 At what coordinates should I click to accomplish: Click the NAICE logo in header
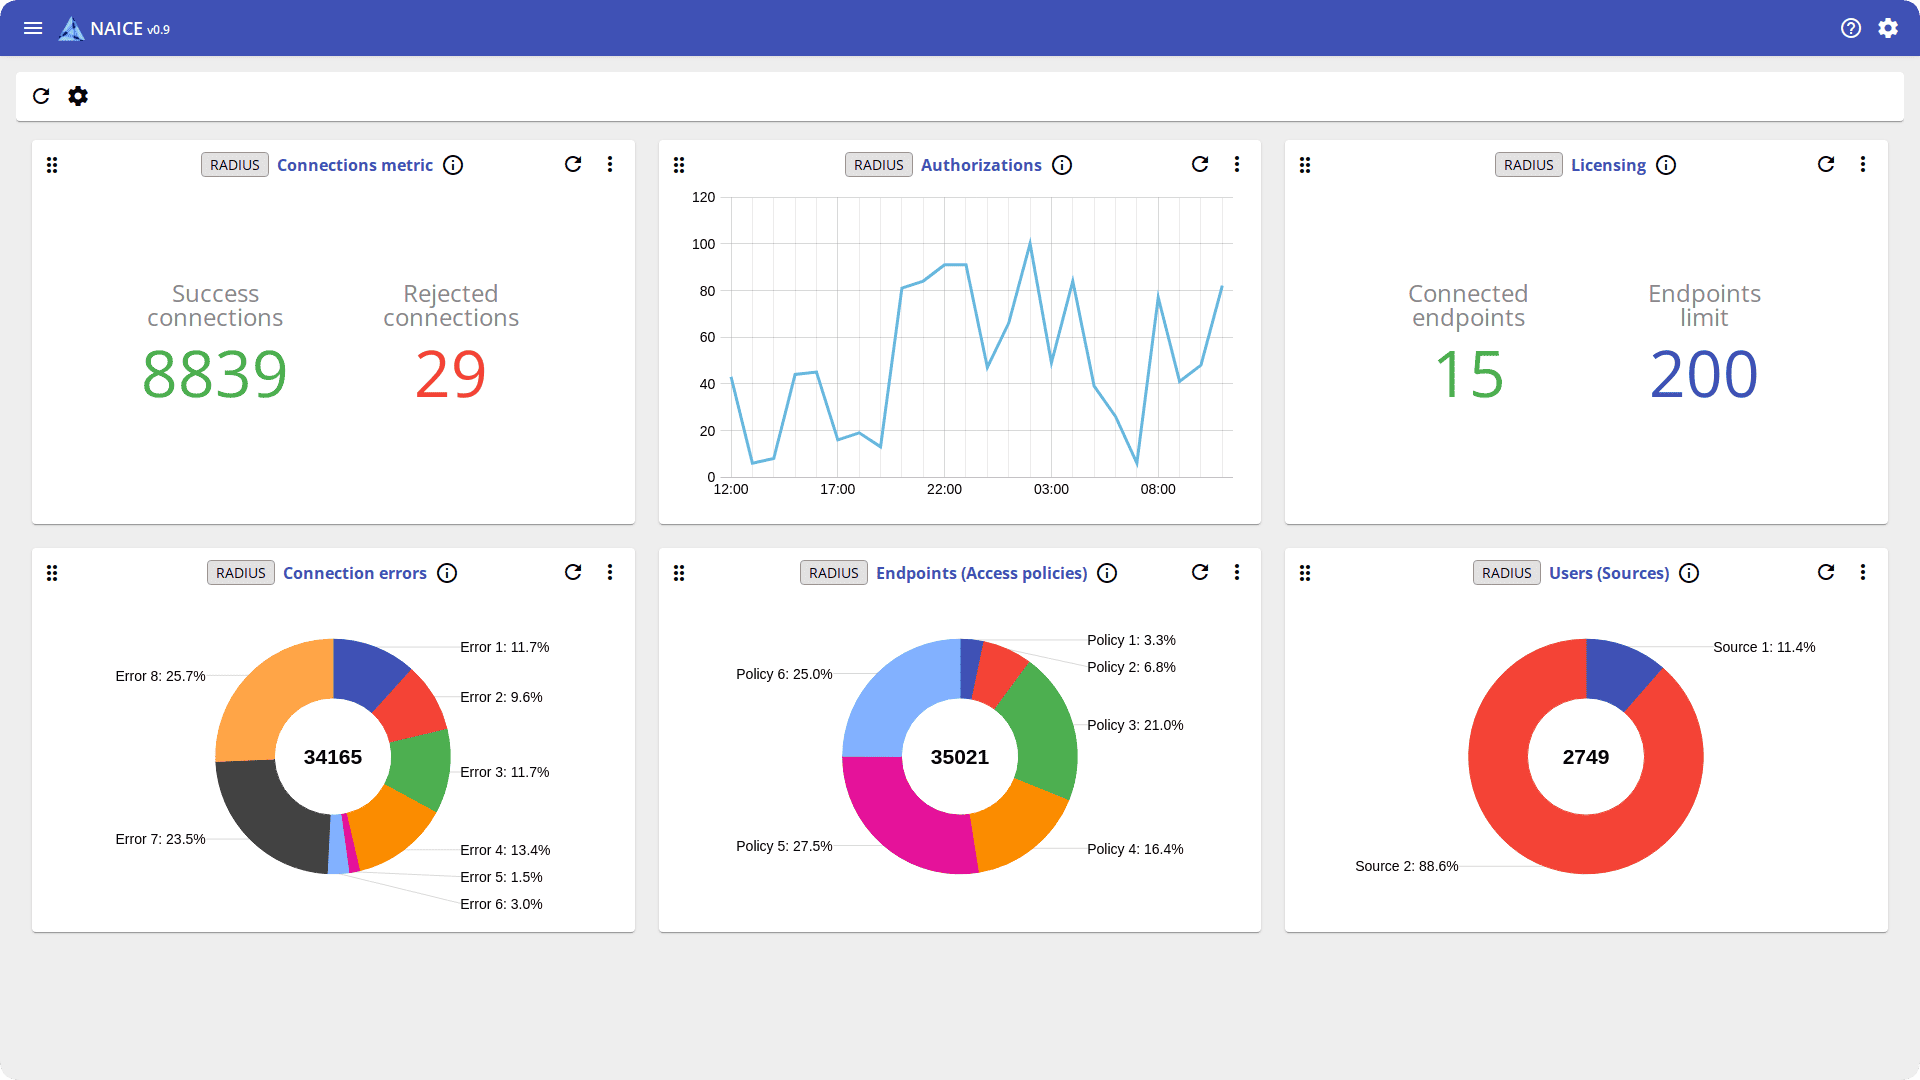72,29
